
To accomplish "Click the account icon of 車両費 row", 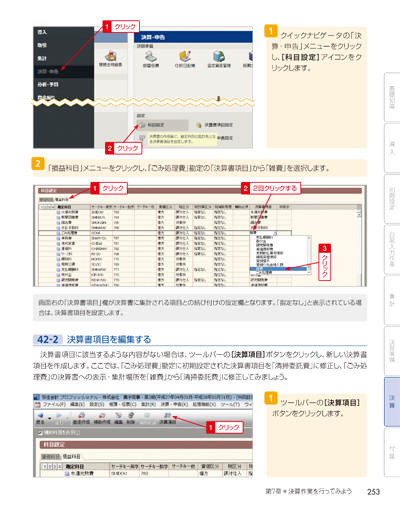I will click(58, 238).
